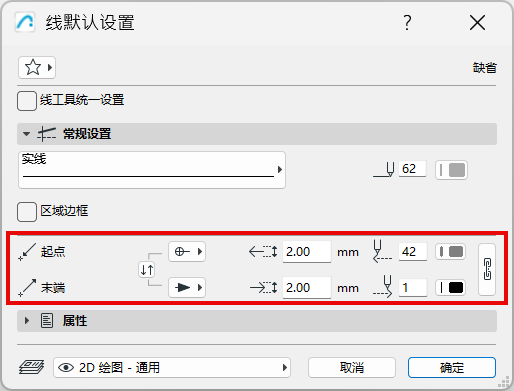This screenshot has width=514, height=391.
Task: Click the 缺省 label
Action: click(x=485, y=68)
